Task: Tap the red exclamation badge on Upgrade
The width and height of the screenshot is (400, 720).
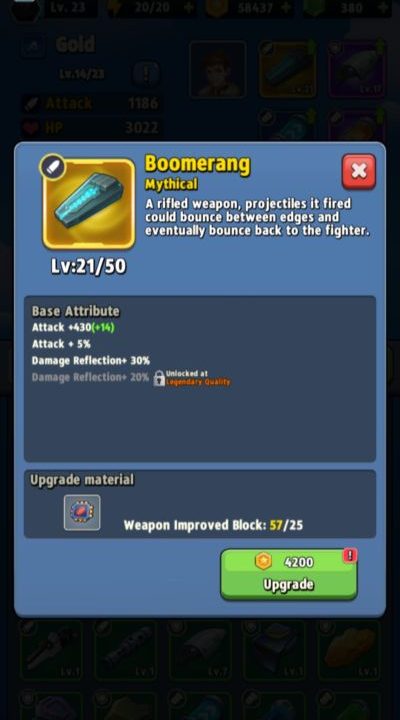Action: (x=350, y=556)
